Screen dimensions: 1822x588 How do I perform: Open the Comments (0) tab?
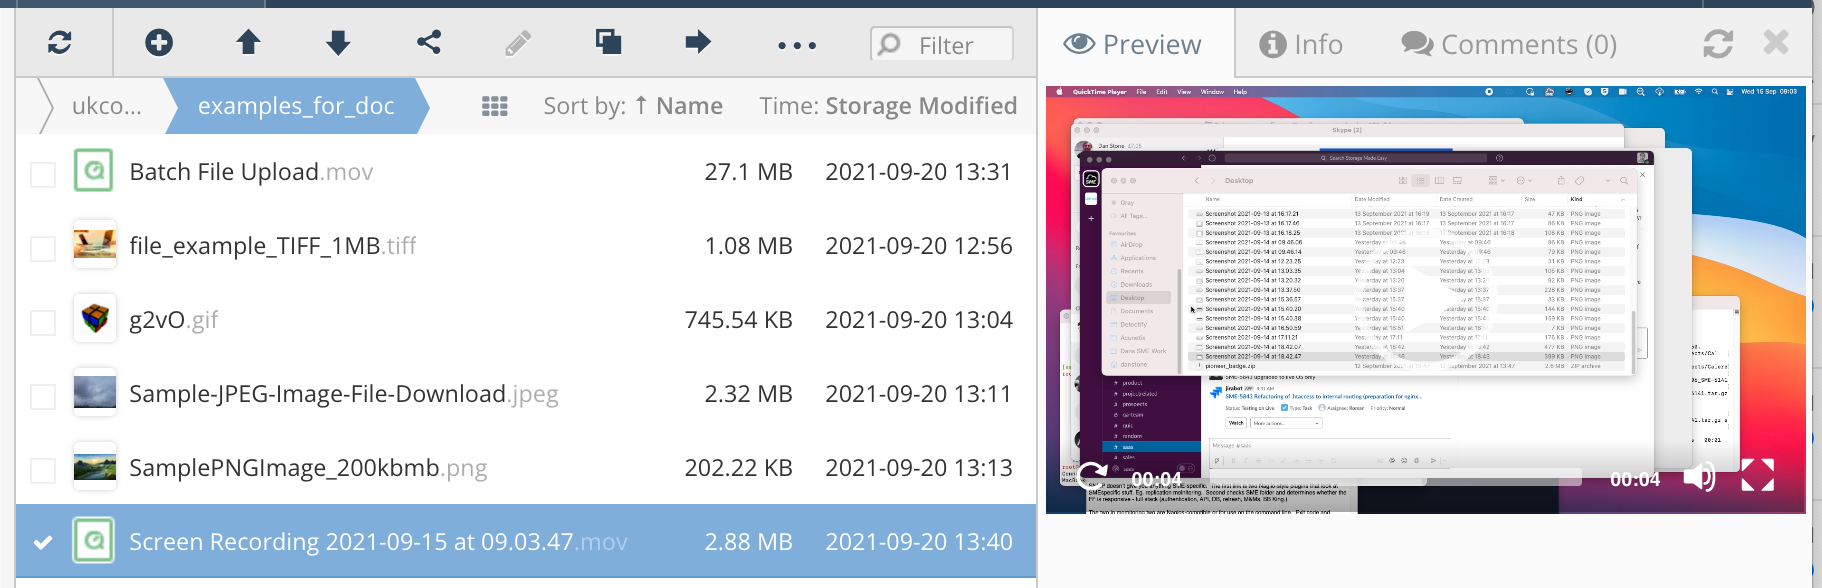pos(1509,45)
